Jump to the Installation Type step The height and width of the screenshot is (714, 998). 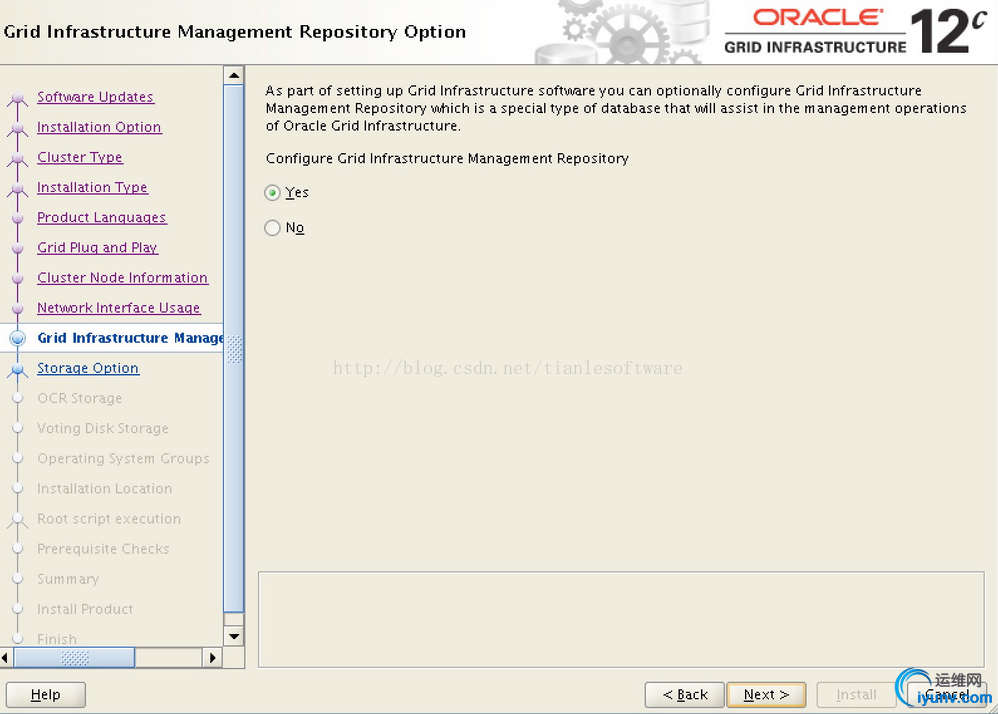[x=92, y=187]
